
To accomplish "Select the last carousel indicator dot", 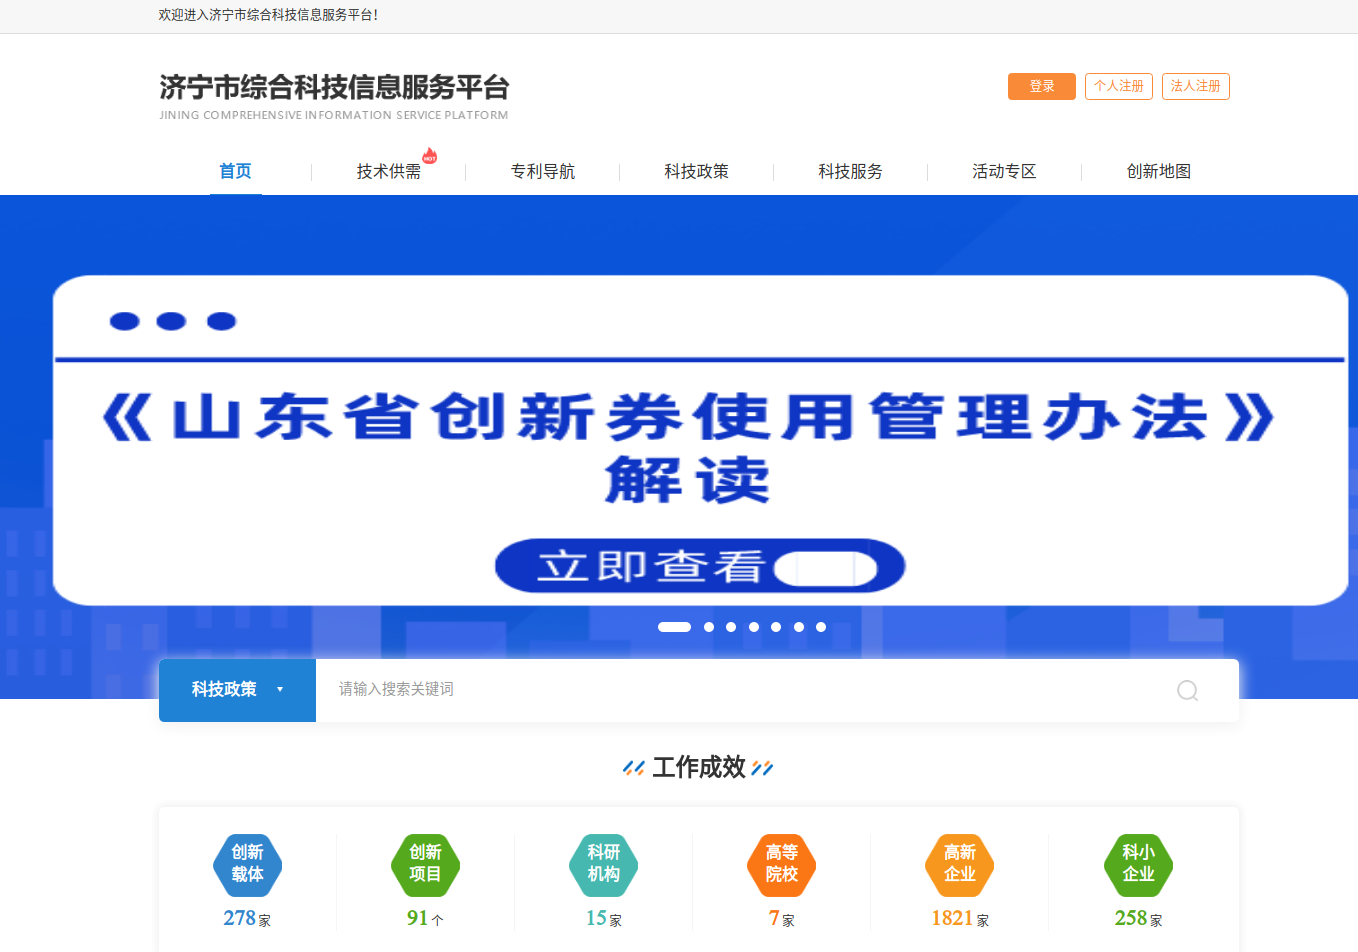I will click(821, 627).
